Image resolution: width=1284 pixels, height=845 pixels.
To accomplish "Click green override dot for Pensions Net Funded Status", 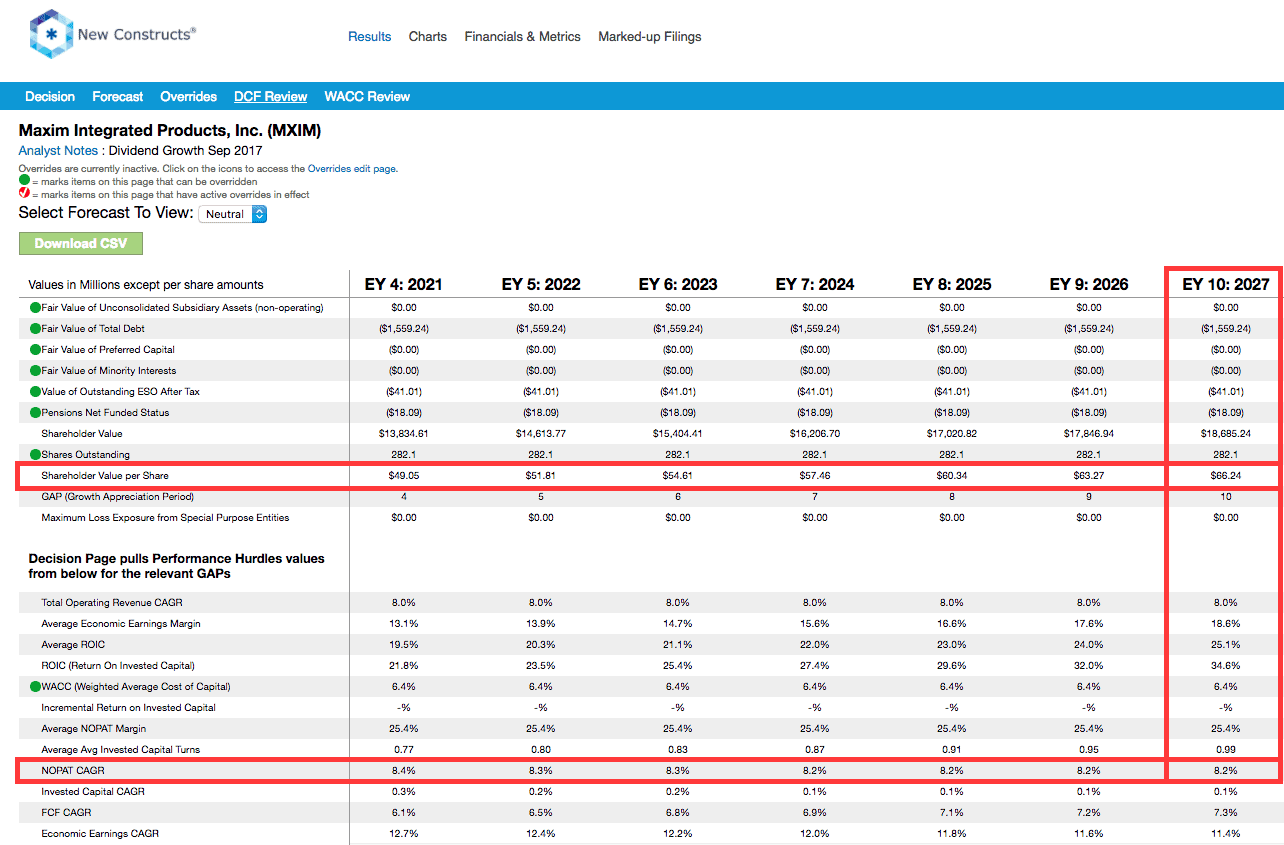I will coord(35,412).
